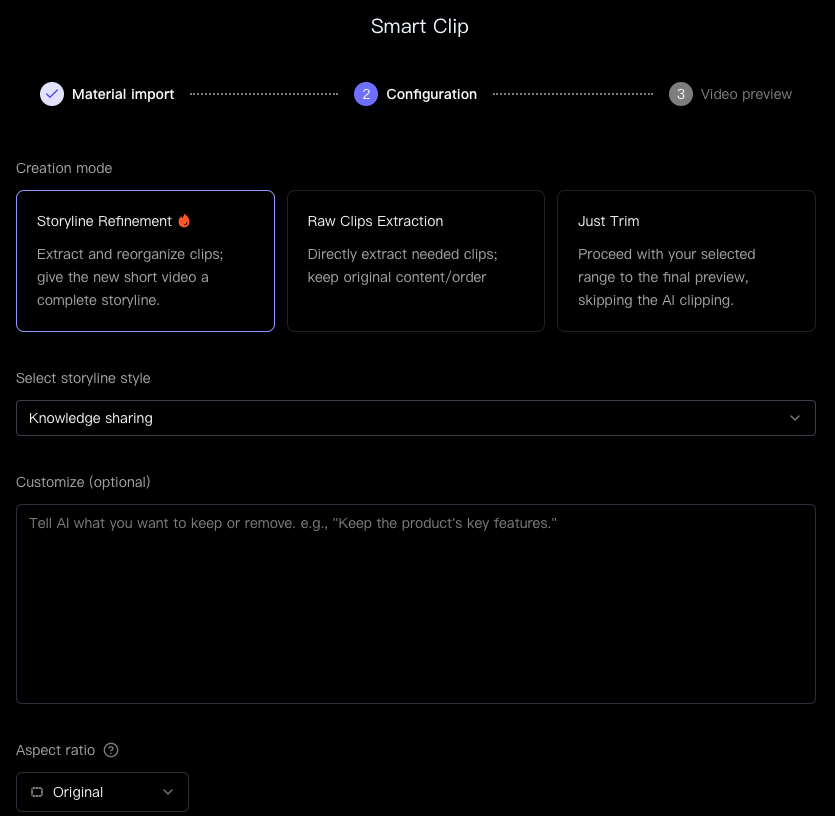Screen dimensions: 835x816
Task: Click the Select storyline style label
Action: tap(83, 378)
